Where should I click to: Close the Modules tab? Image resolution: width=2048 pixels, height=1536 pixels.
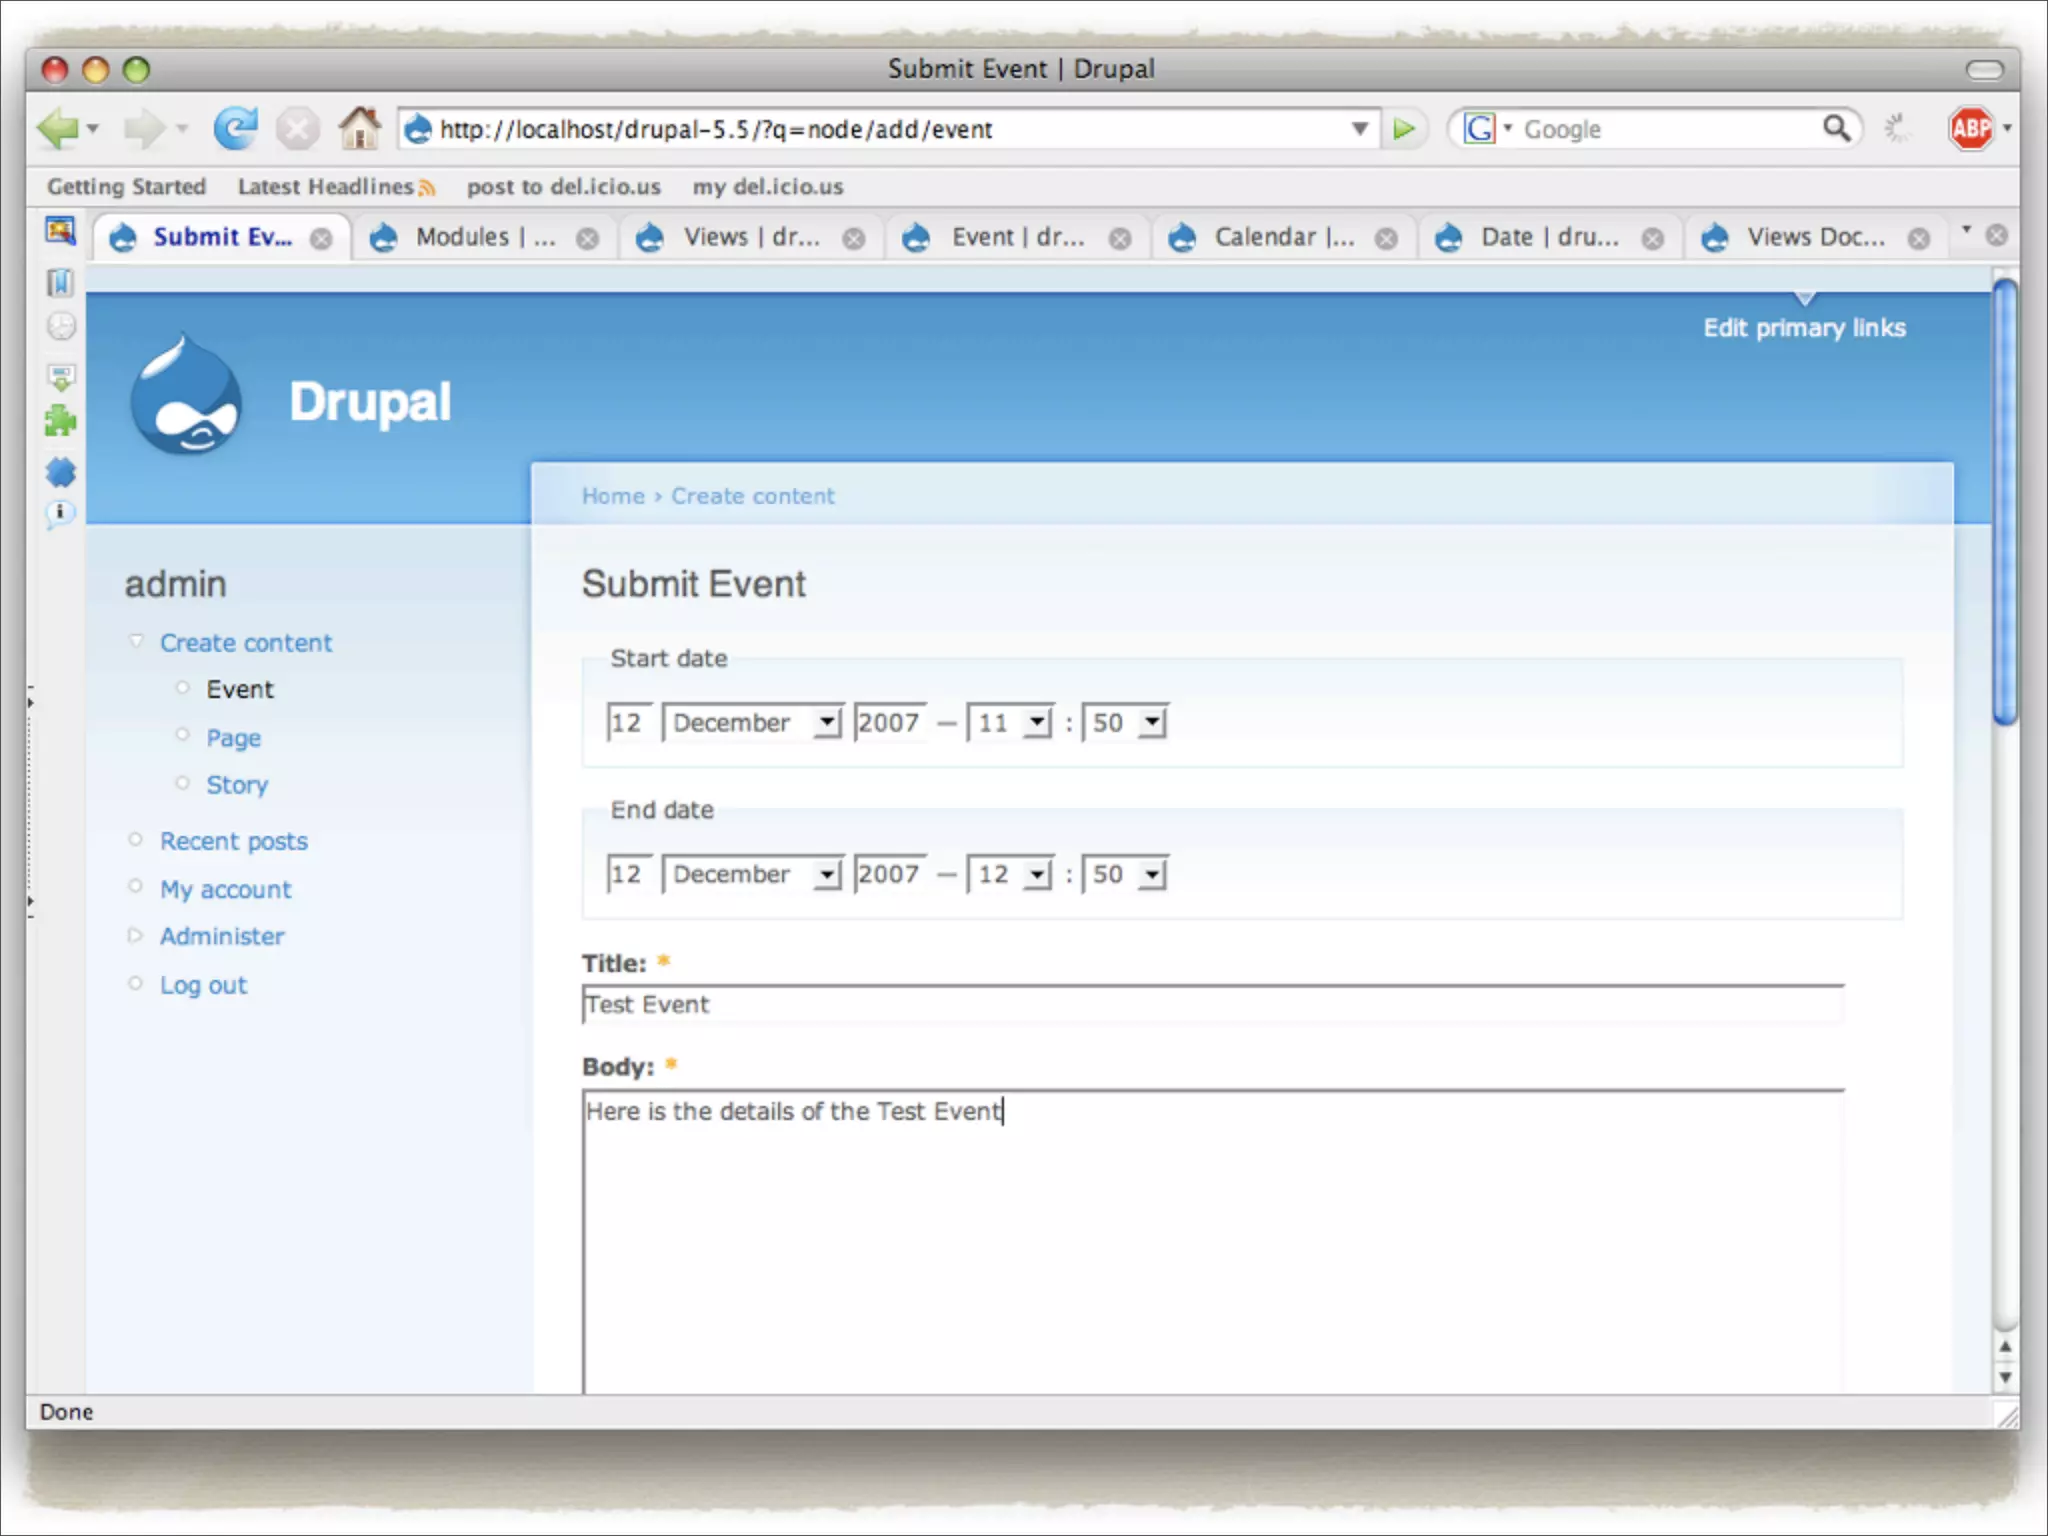[x=588, y=239]
